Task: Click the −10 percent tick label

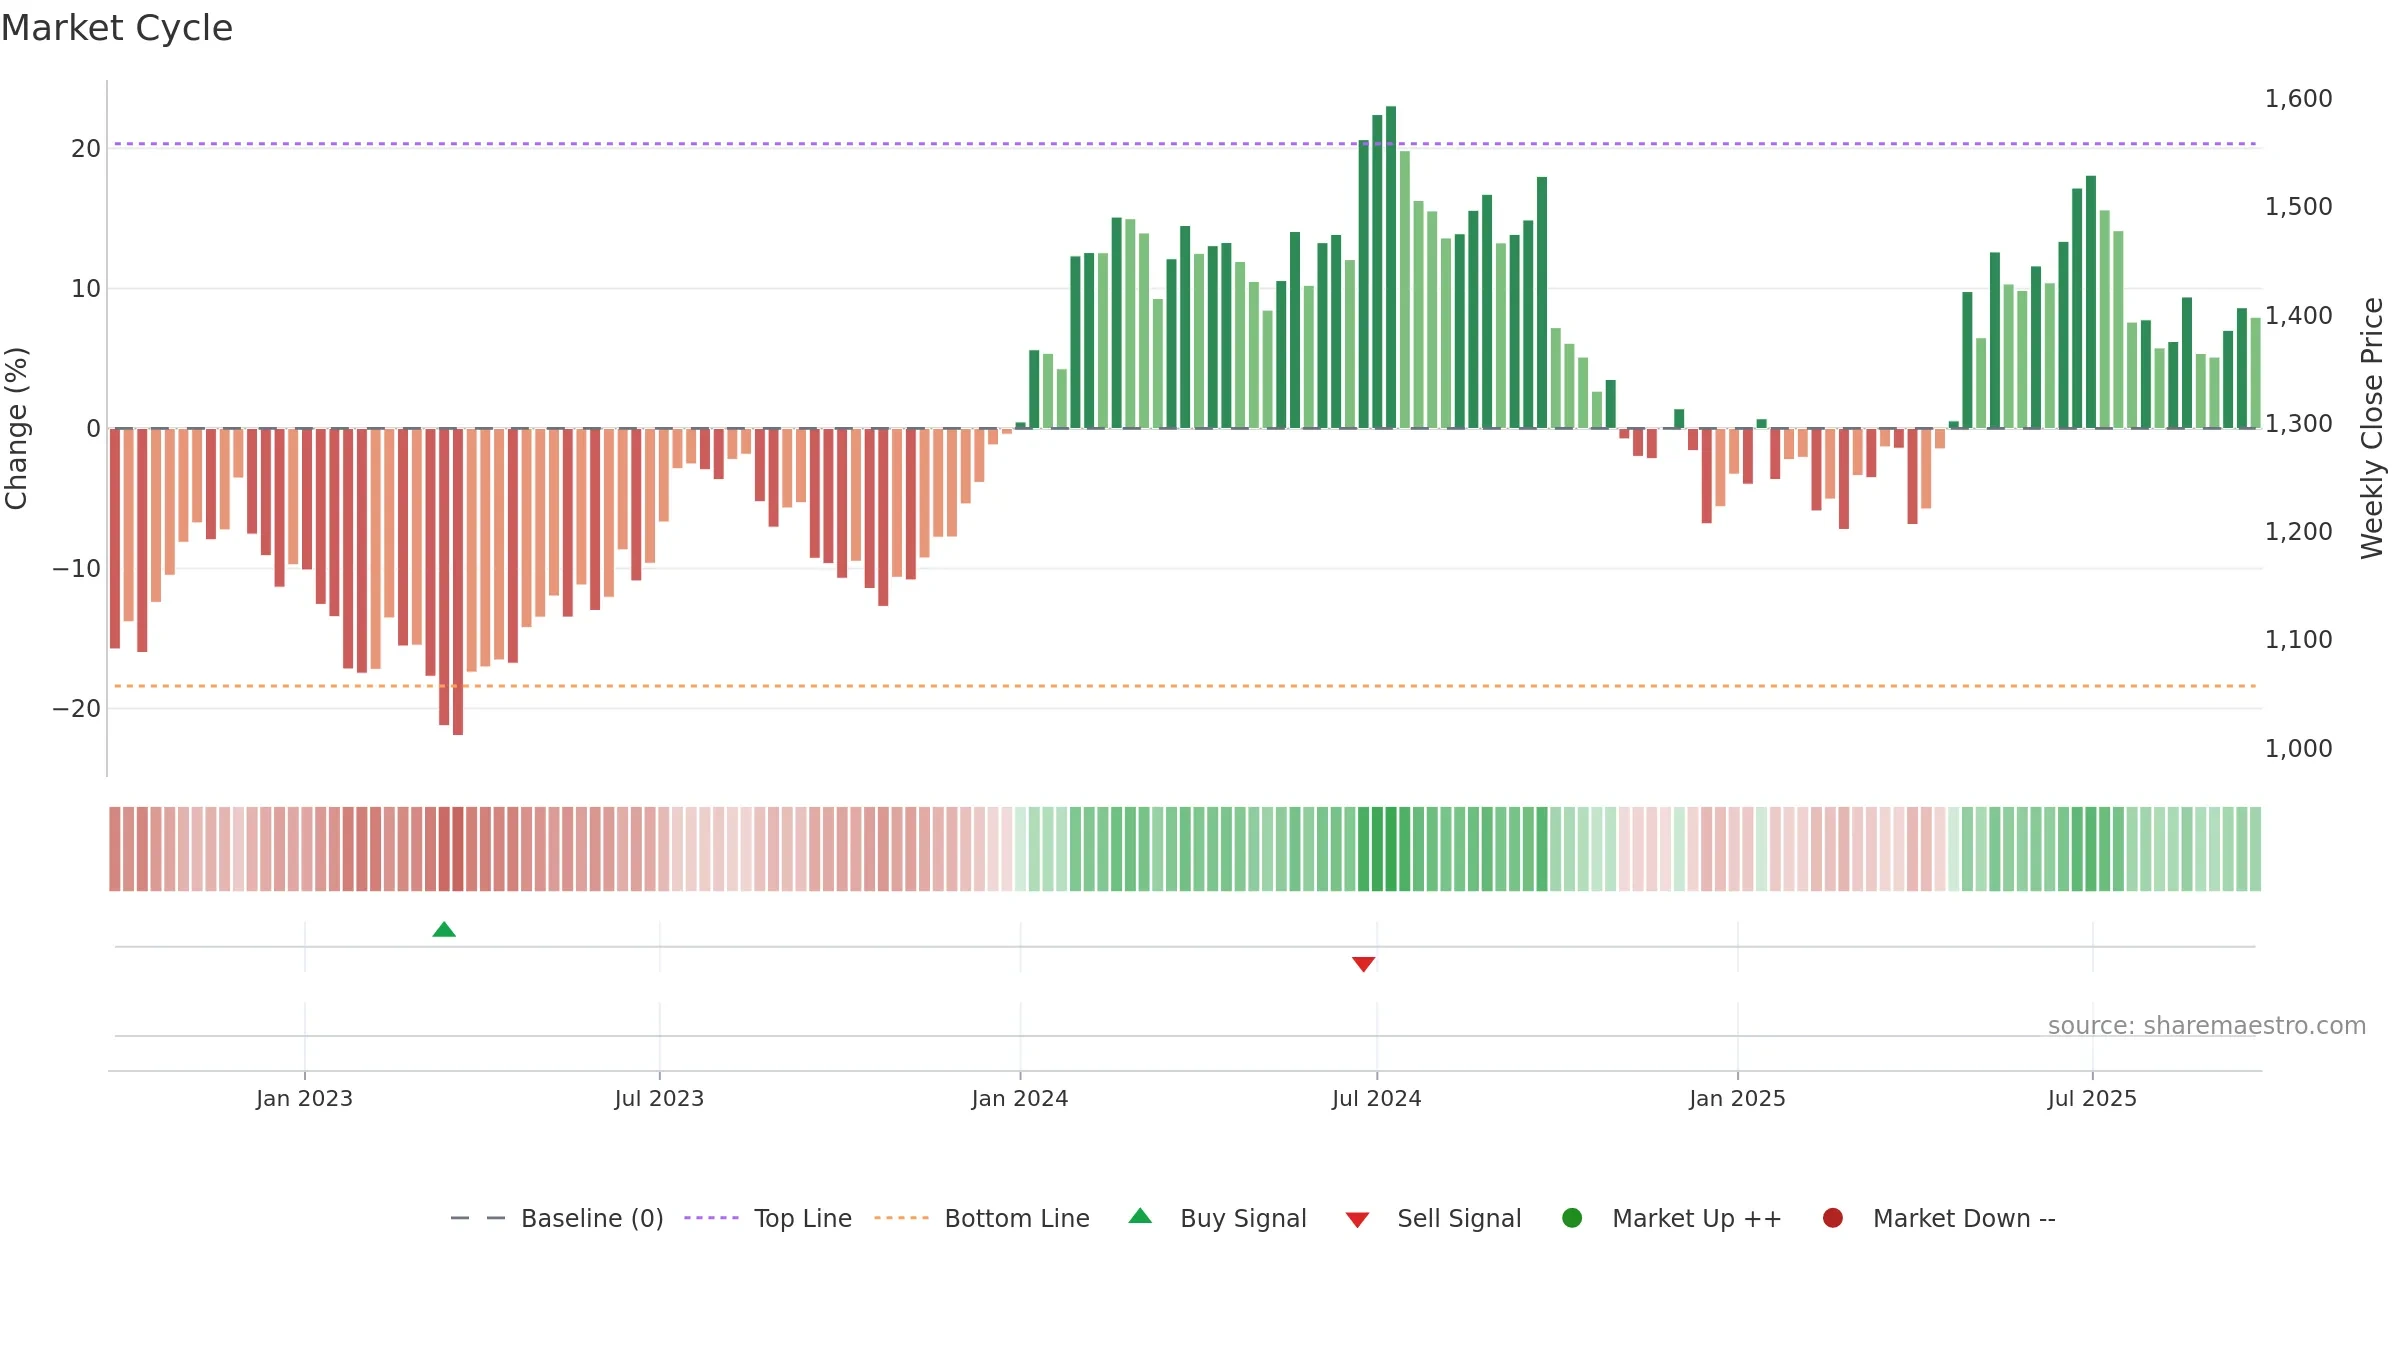Action: pyautogui.click(x=77, y=569)
